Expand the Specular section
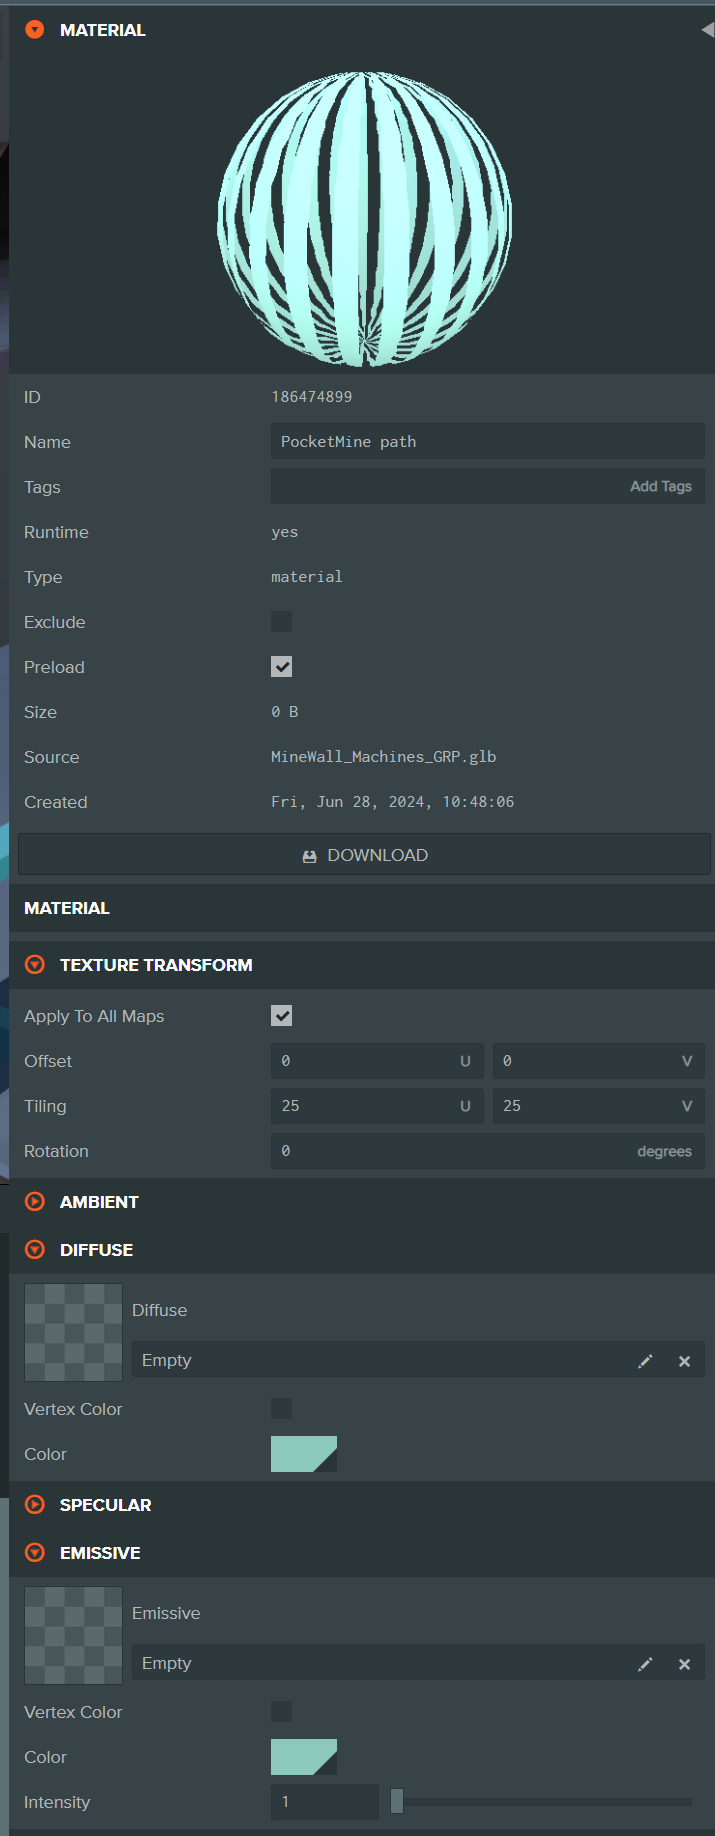Screen dimensions: 715x1836 pyautogui.click(x=35, y=1505)
